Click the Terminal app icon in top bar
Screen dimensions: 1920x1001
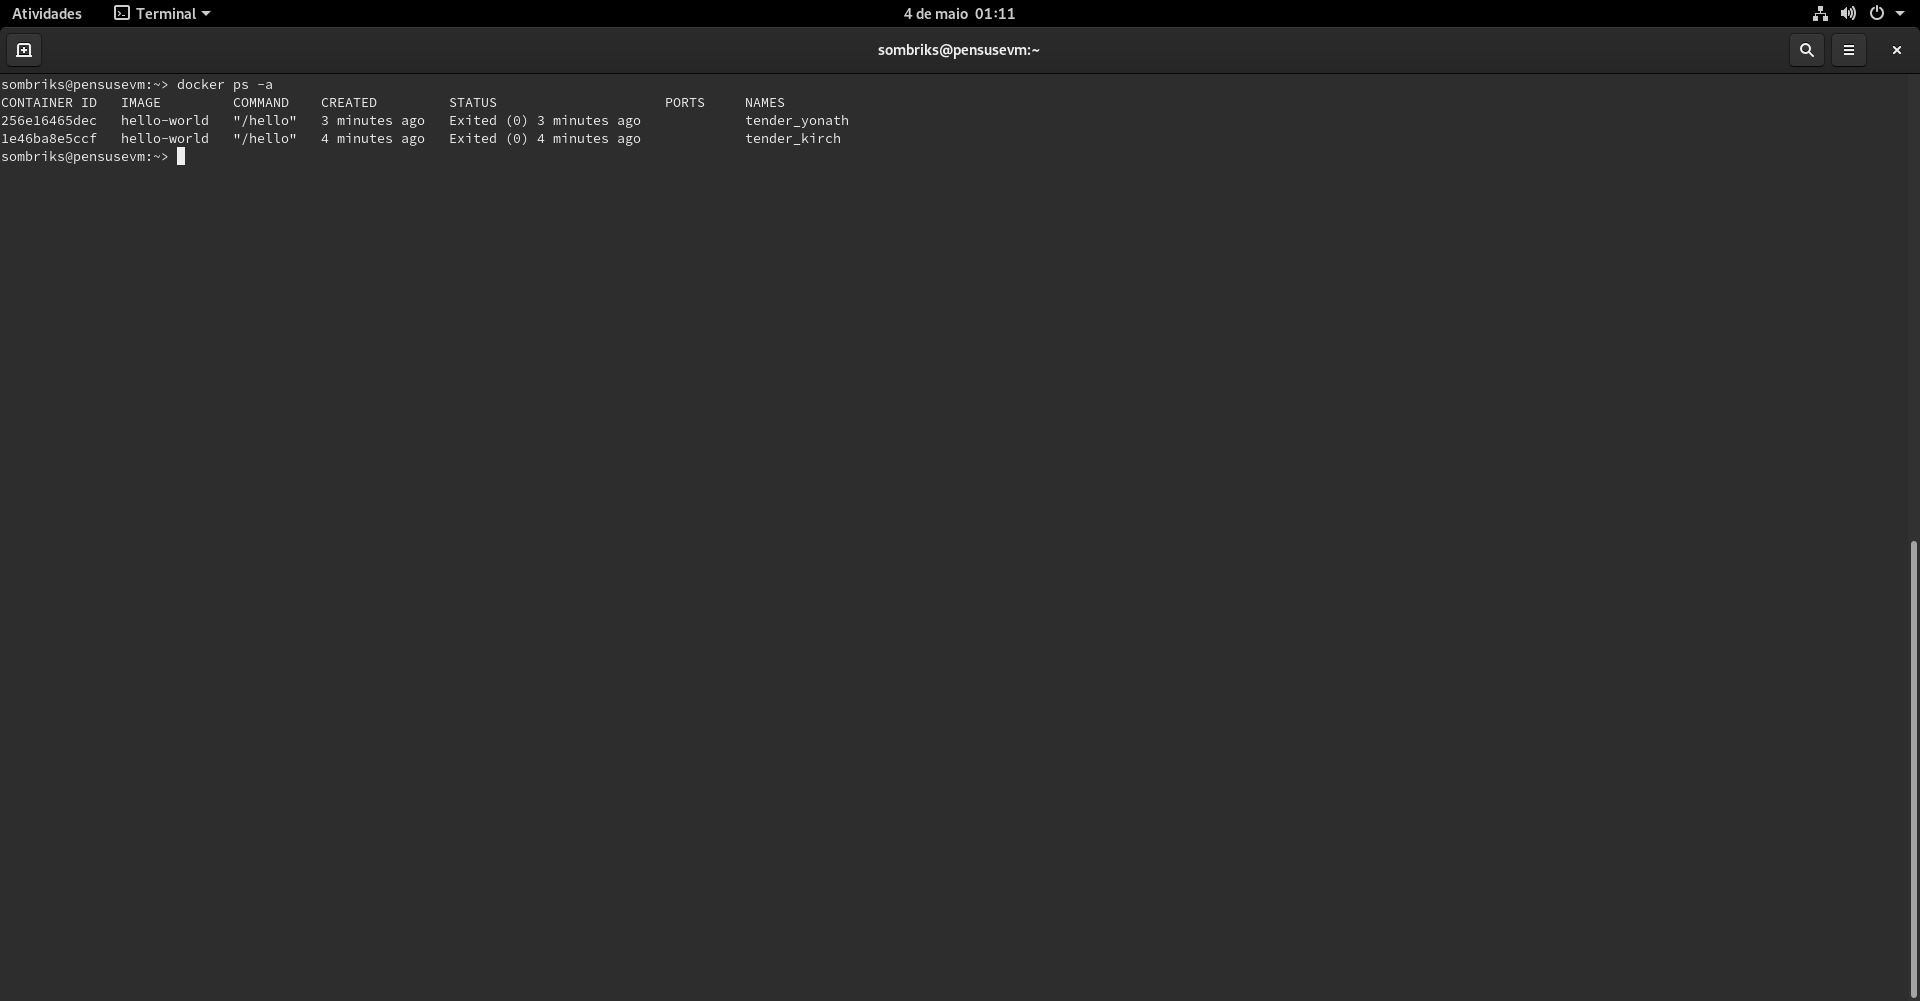pyautogui.click(x=121, y=13)
